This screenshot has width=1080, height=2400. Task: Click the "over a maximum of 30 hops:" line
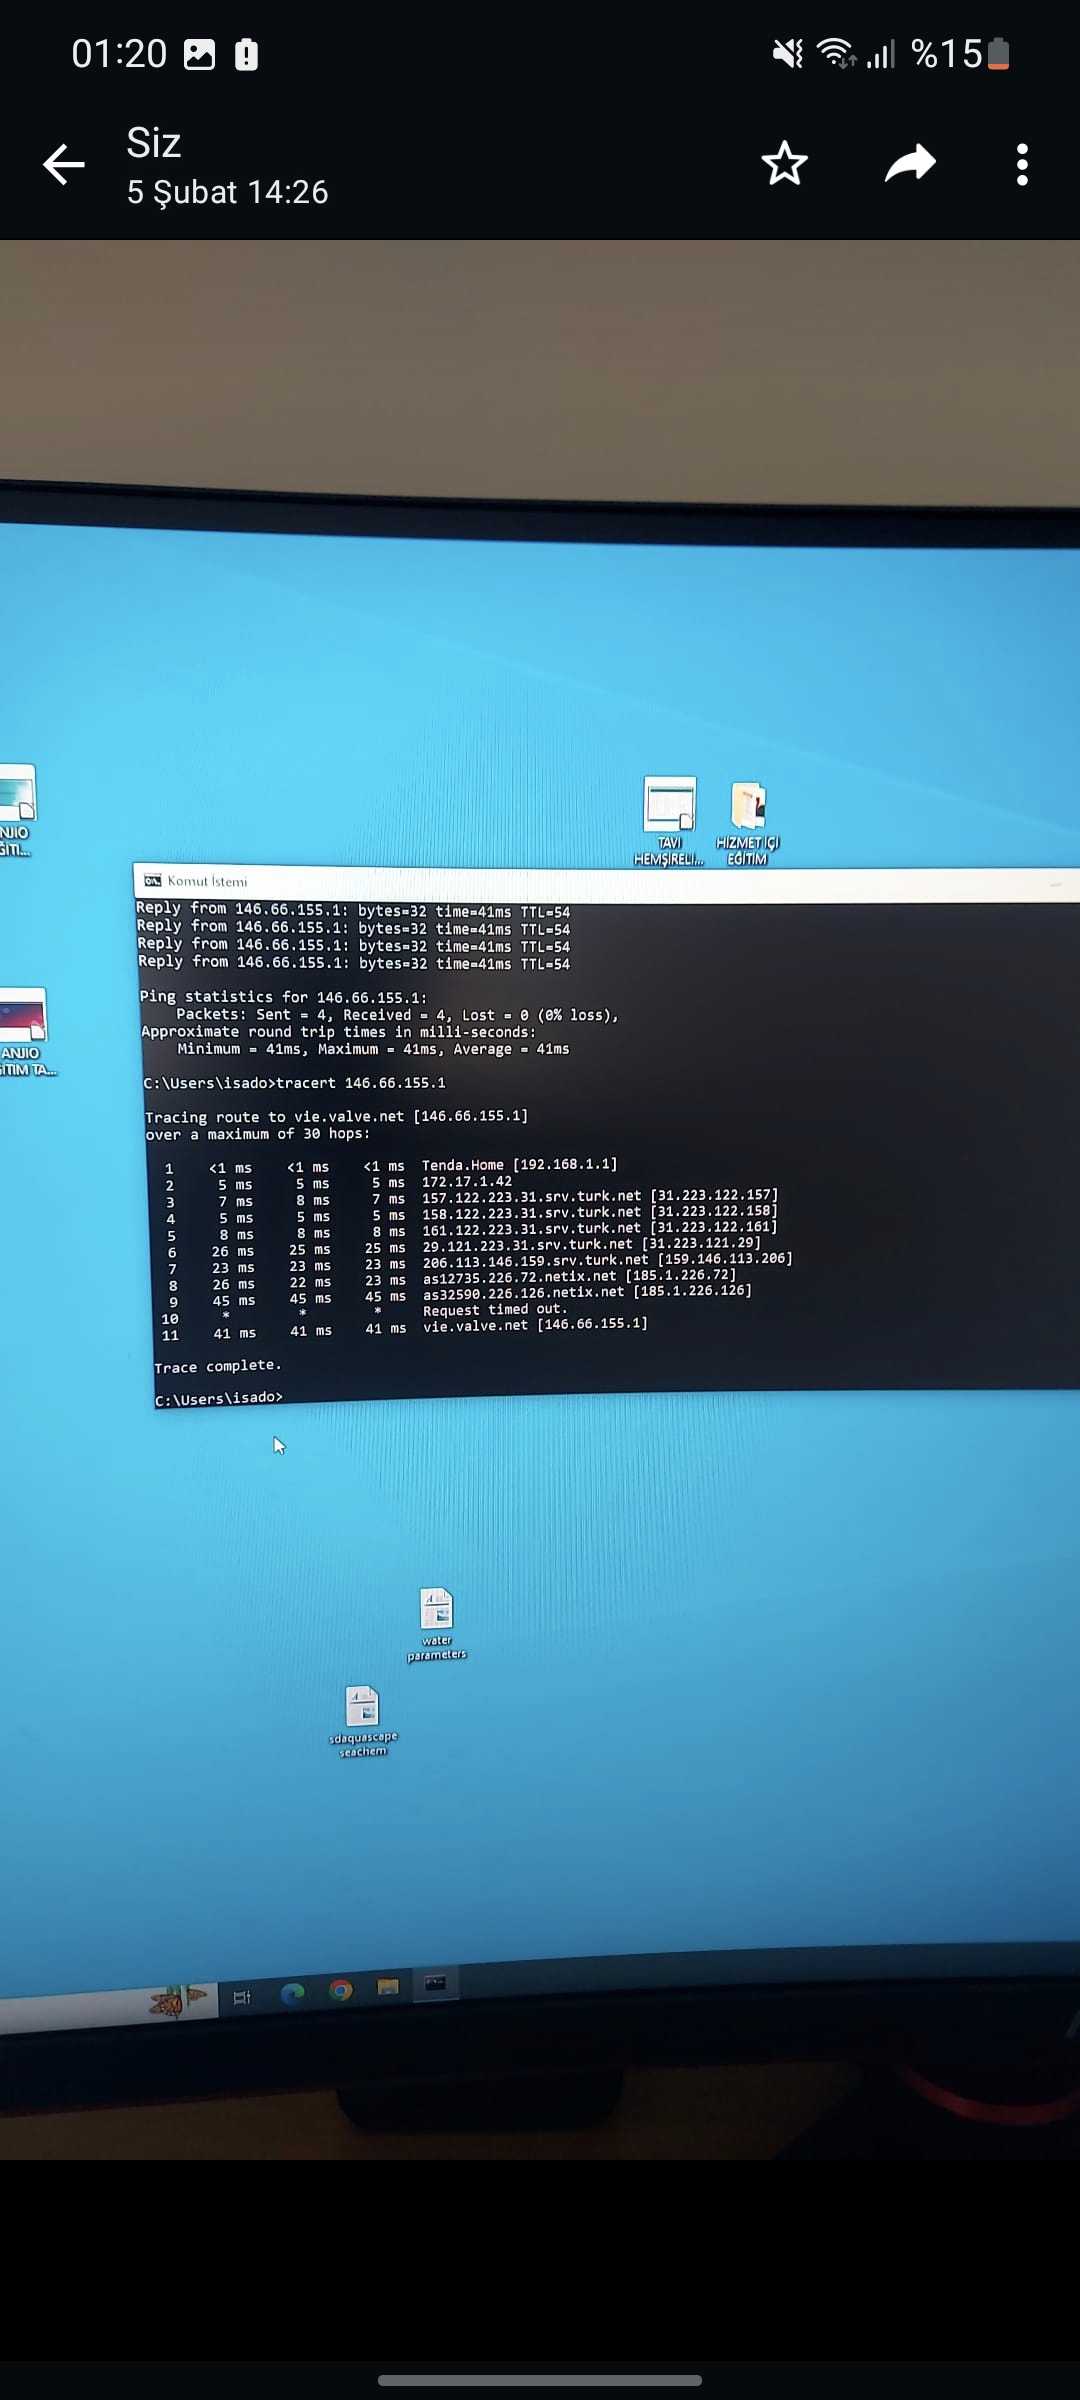(x=257, y=1134)
